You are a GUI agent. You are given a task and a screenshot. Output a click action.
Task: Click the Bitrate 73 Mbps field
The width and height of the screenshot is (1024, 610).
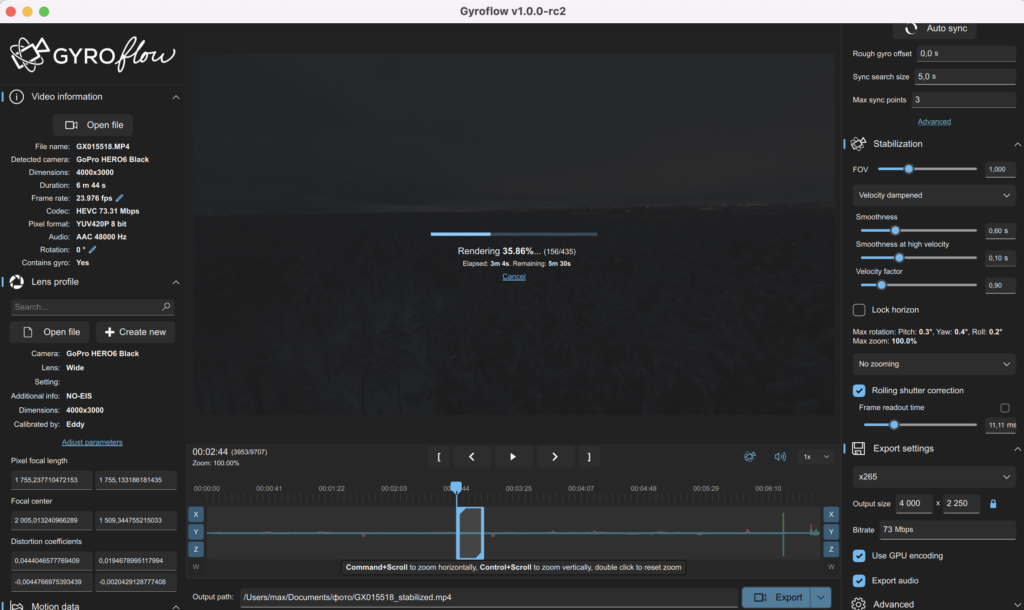[947, 530]
